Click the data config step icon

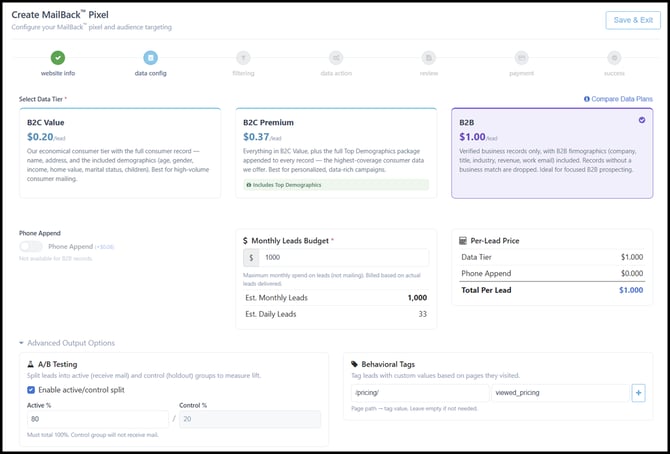(x=150, y=58)
